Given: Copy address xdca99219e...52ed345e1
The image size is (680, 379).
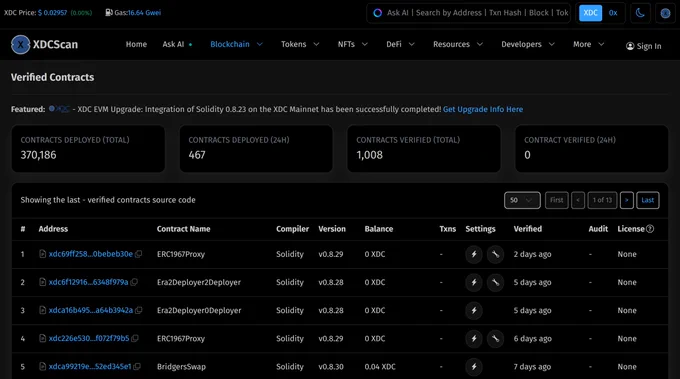Looking at the screenshot, I should [x=137, y=367].
